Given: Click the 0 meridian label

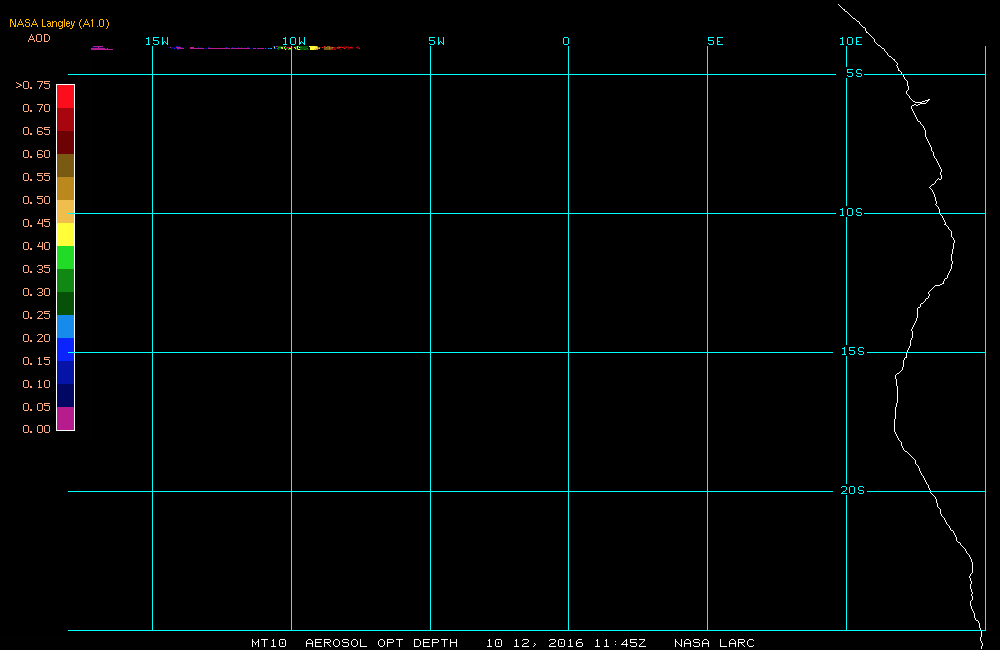Looking at the screenshot, I should coord(566,41).
